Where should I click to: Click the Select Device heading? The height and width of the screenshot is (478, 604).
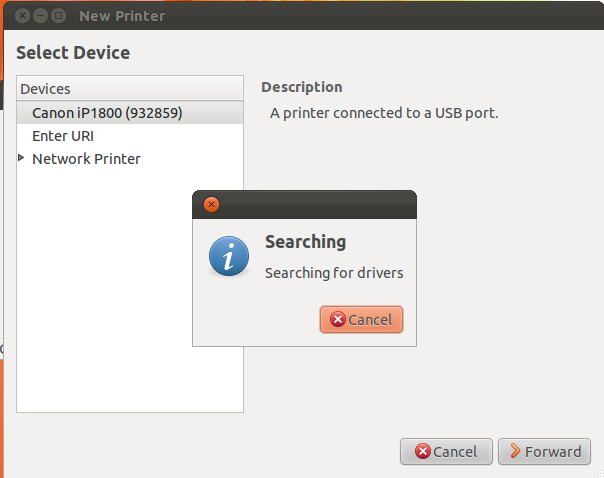click(x=73, y=53)
